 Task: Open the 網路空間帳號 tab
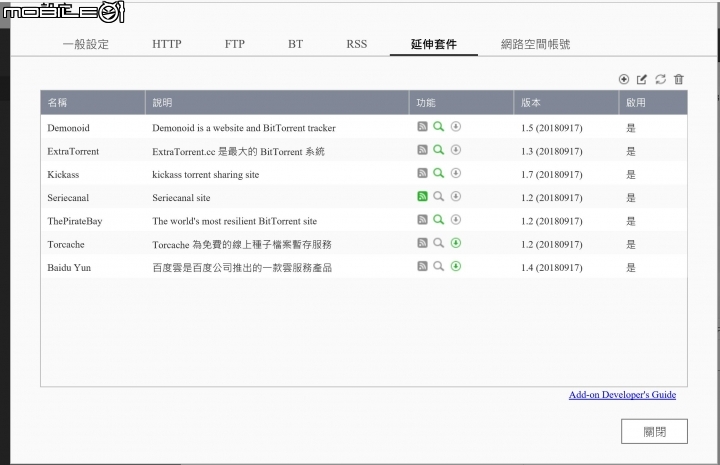[x=535, y=45]
